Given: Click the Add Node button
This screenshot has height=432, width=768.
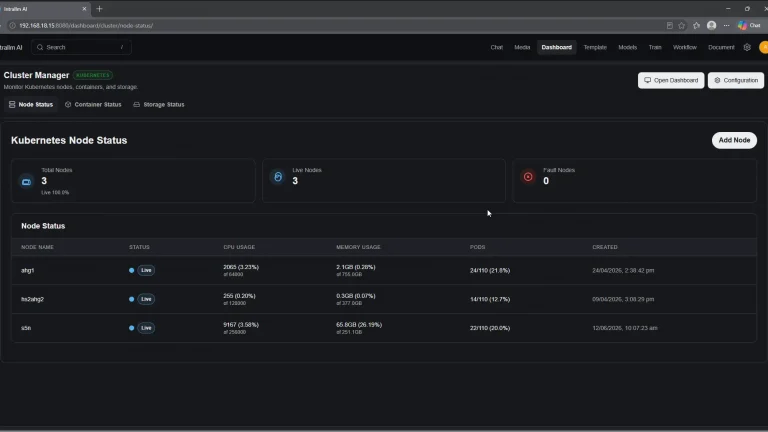Looking at the screenshot, I should (734, 140).
